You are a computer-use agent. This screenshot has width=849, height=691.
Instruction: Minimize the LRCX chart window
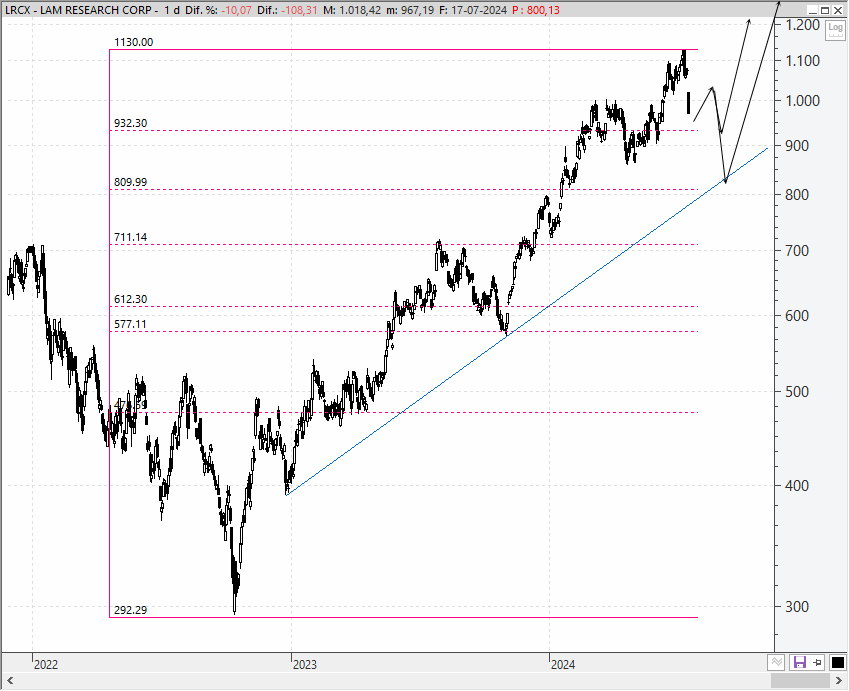(x=812, y=10)
